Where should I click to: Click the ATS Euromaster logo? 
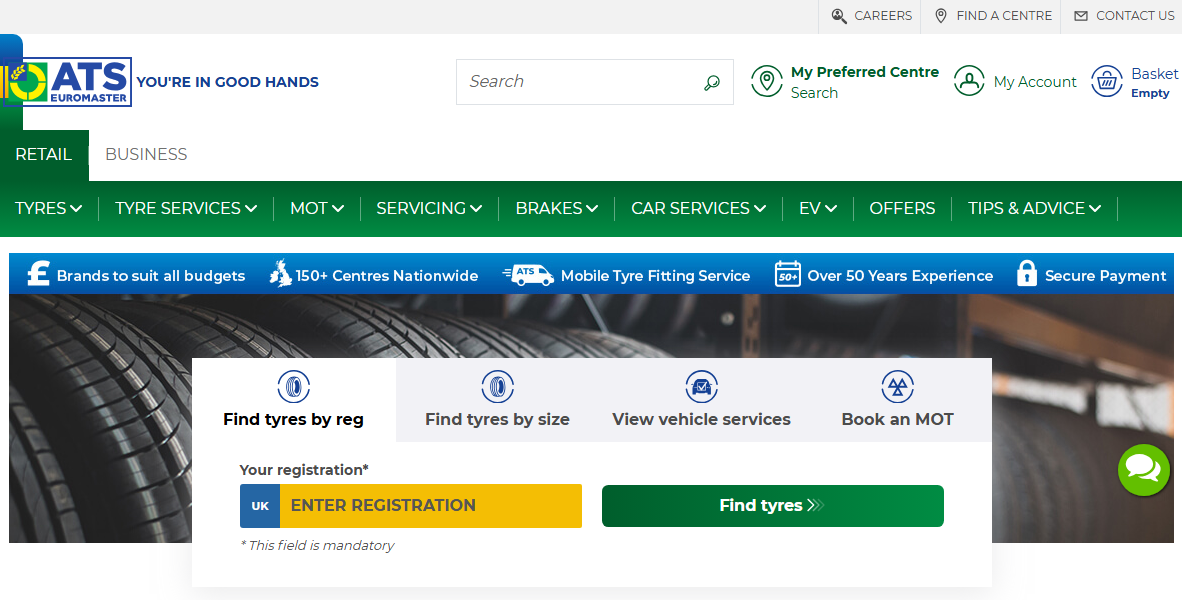(x=68, y=82)
